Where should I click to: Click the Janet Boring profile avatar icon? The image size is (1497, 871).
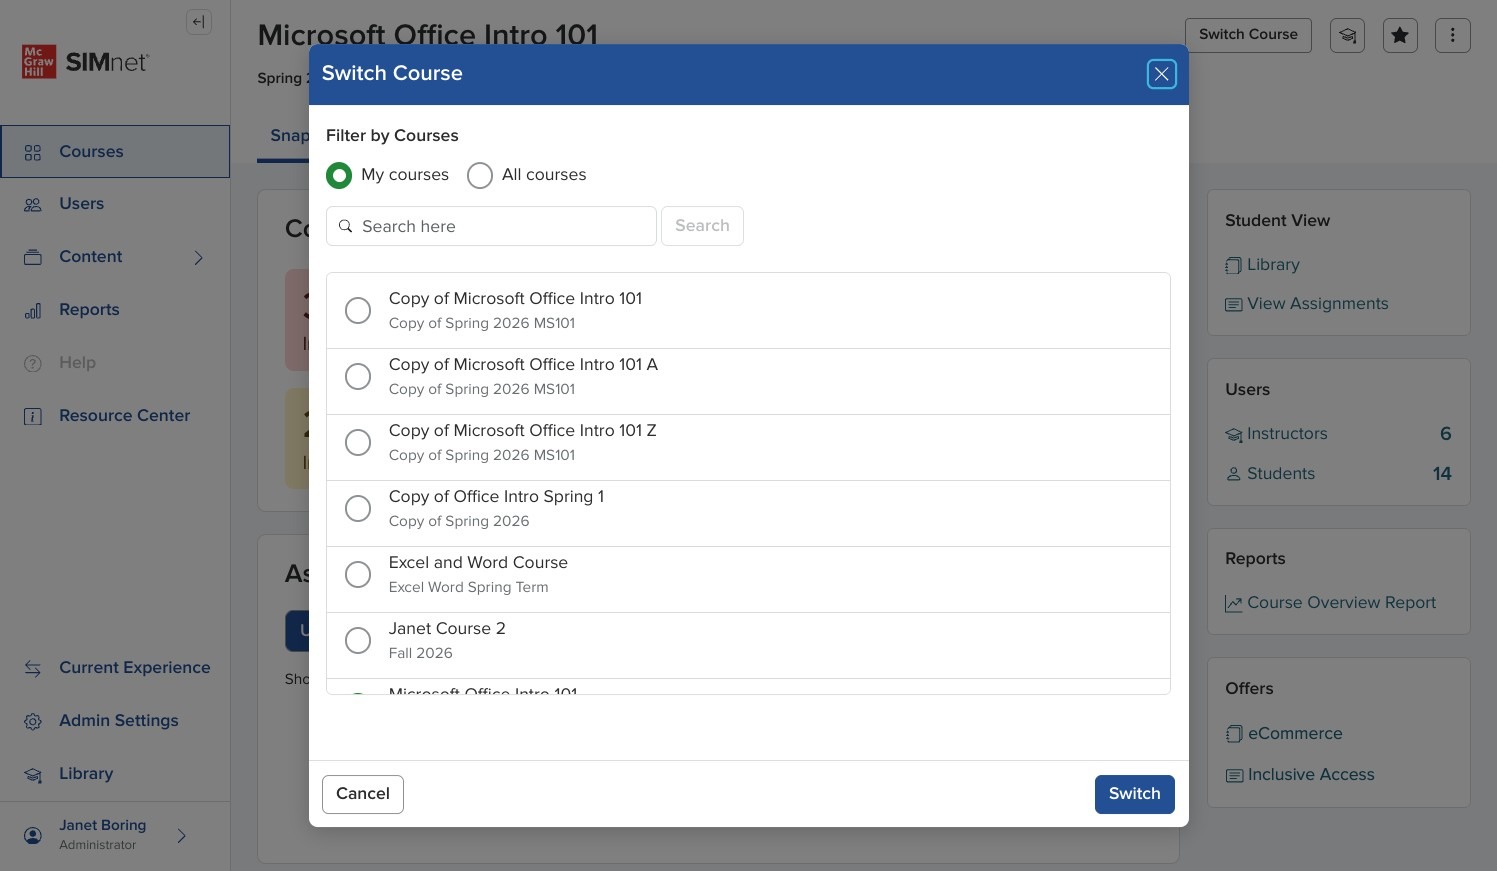[x=33, y=835]
